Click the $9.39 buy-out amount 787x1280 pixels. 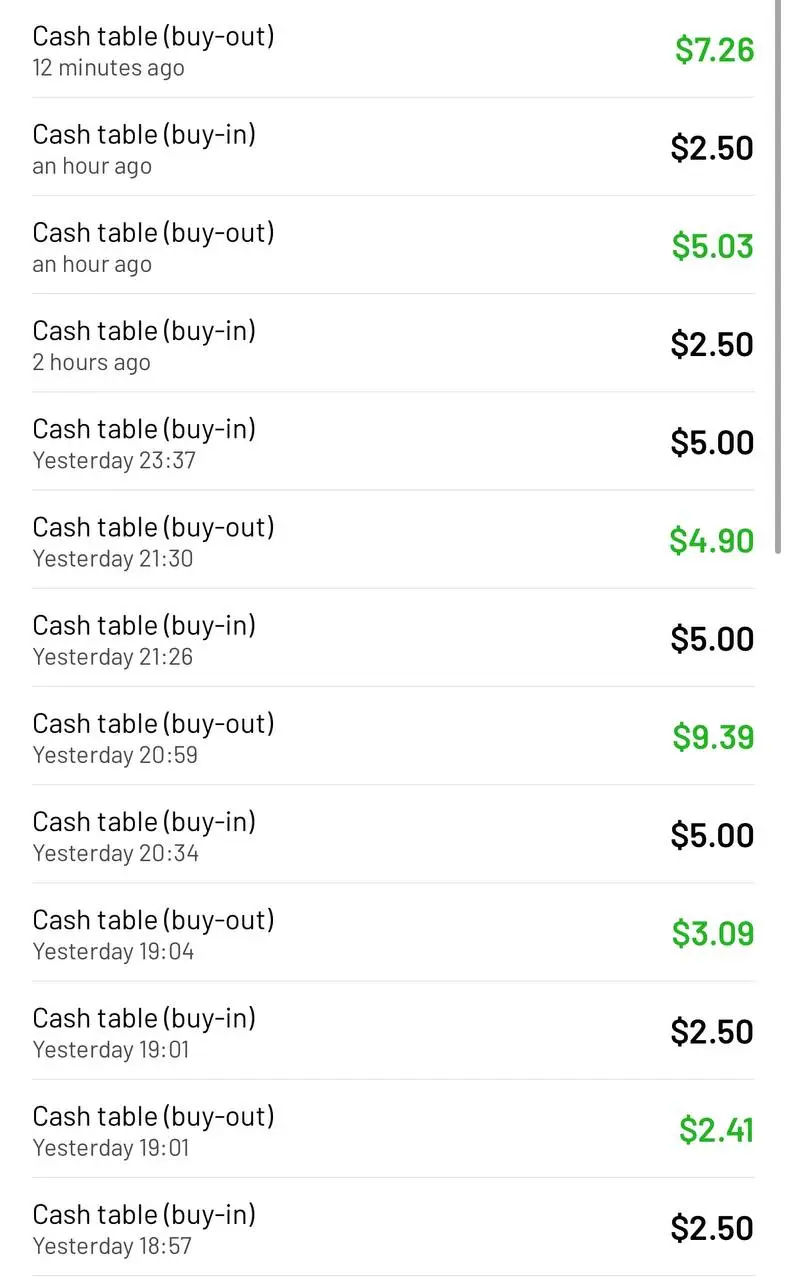[x=713, y=737]
